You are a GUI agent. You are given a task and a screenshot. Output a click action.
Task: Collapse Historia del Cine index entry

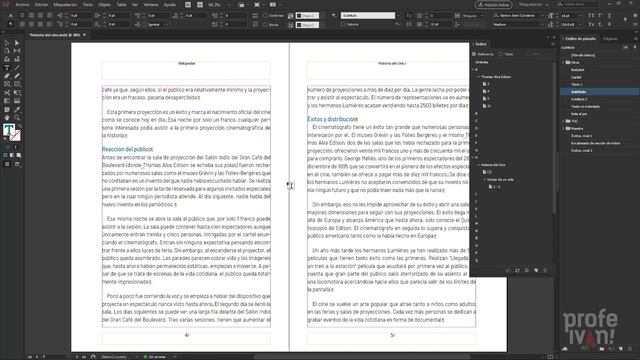point(478,165)
